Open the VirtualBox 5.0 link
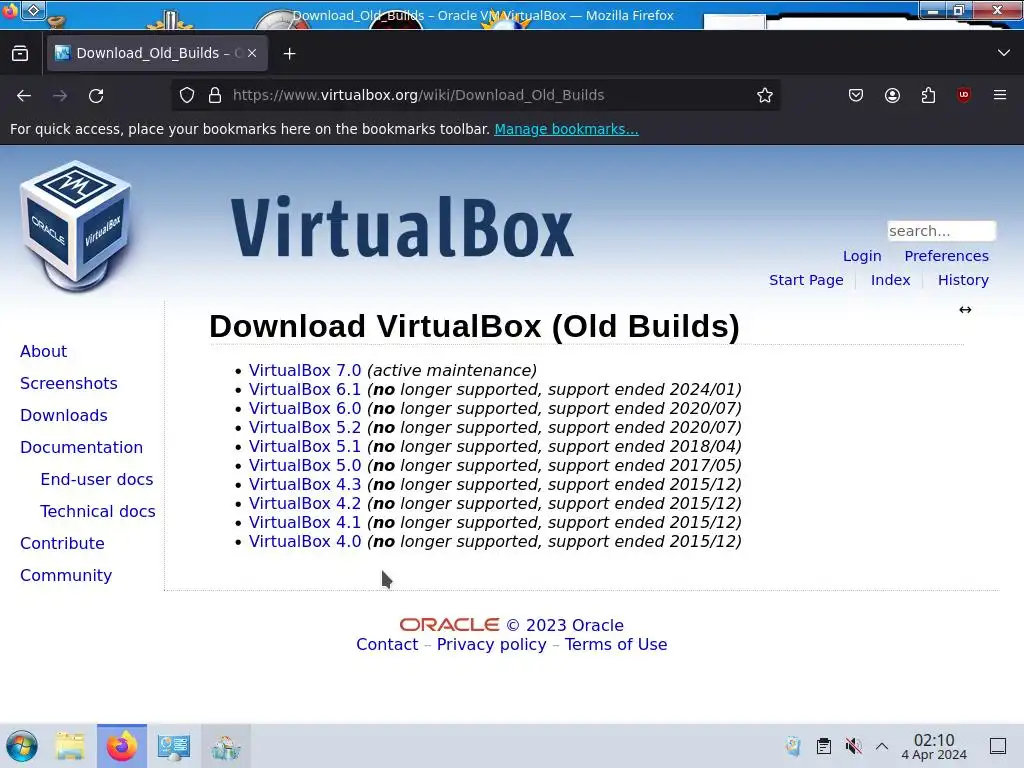The image size is (1024, 768). (x=305, y=465)
